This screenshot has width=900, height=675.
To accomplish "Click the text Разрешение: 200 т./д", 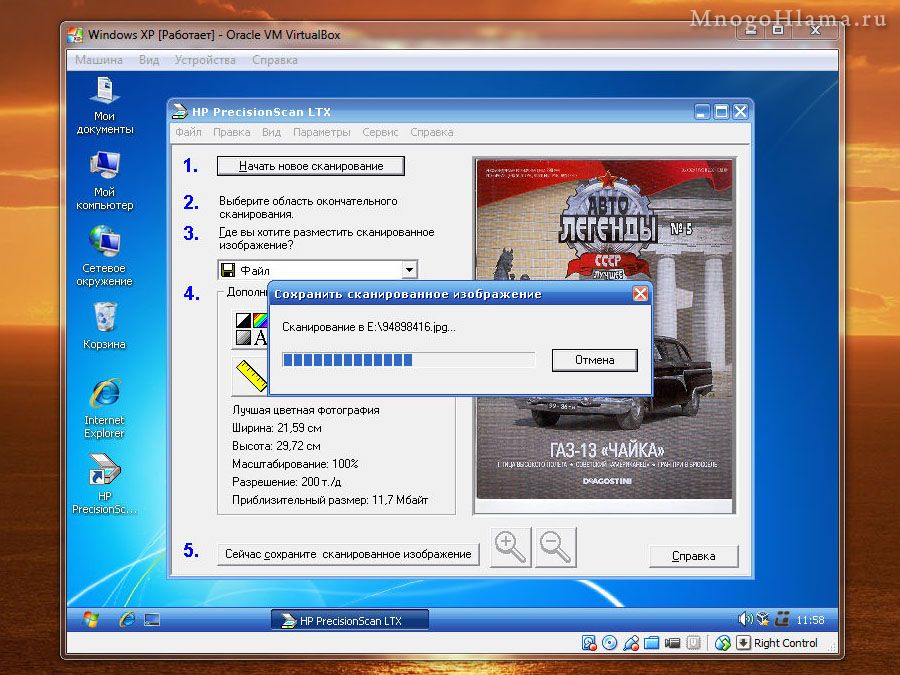I will coord(286,482).
